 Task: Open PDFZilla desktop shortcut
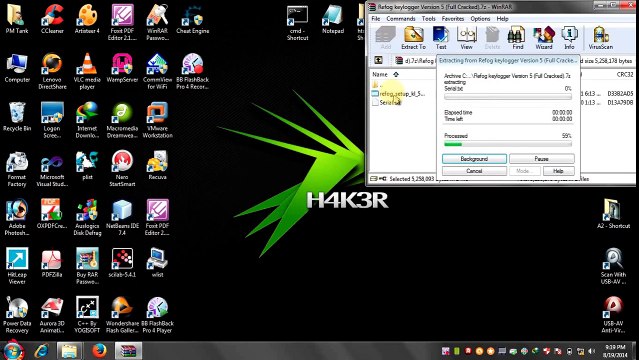click(52, 263)
